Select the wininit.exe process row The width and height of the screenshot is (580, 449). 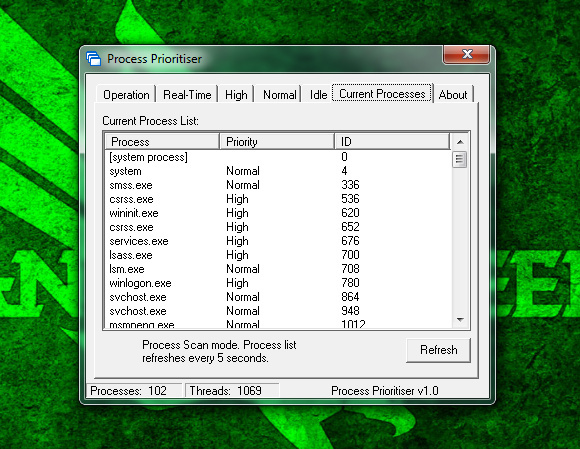click(278, 213)
